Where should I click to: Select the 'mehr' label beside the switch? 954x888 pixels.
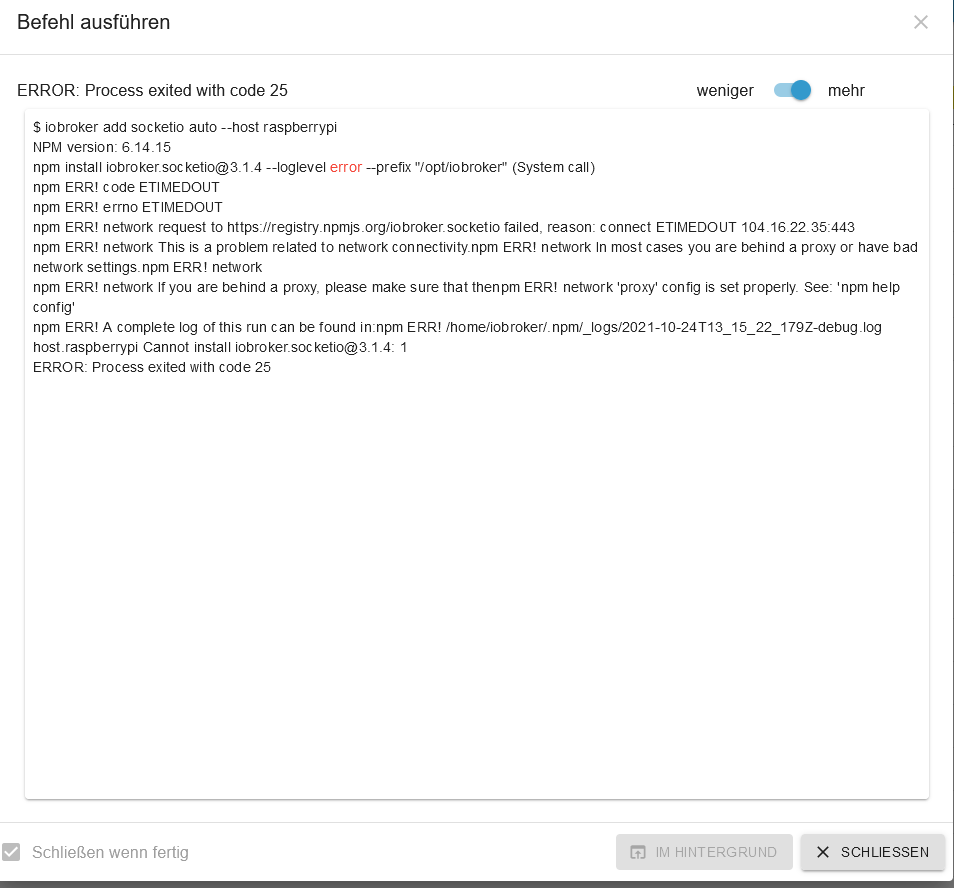(846, 91)
